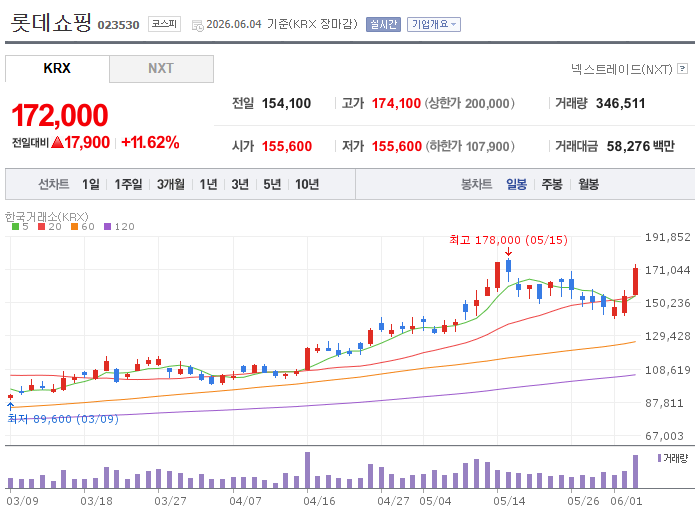Click the 봉차트 label
The height and width of the screenshot is (512, 695).
(x=476, y=184)
